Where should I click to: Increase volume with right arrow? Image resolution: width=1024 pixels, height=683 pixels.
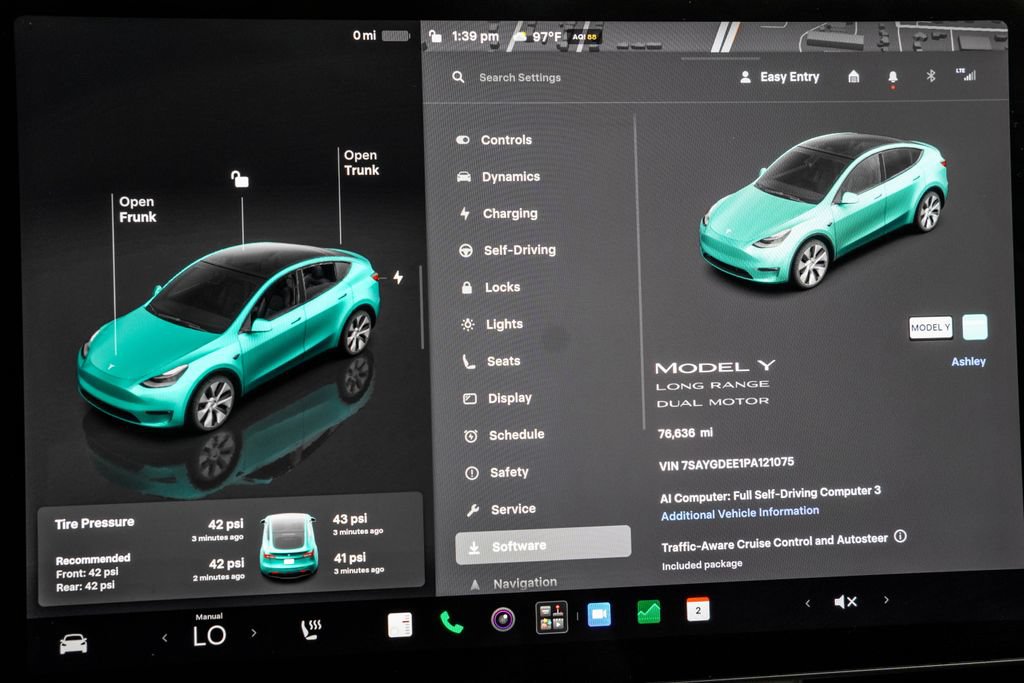886,599
